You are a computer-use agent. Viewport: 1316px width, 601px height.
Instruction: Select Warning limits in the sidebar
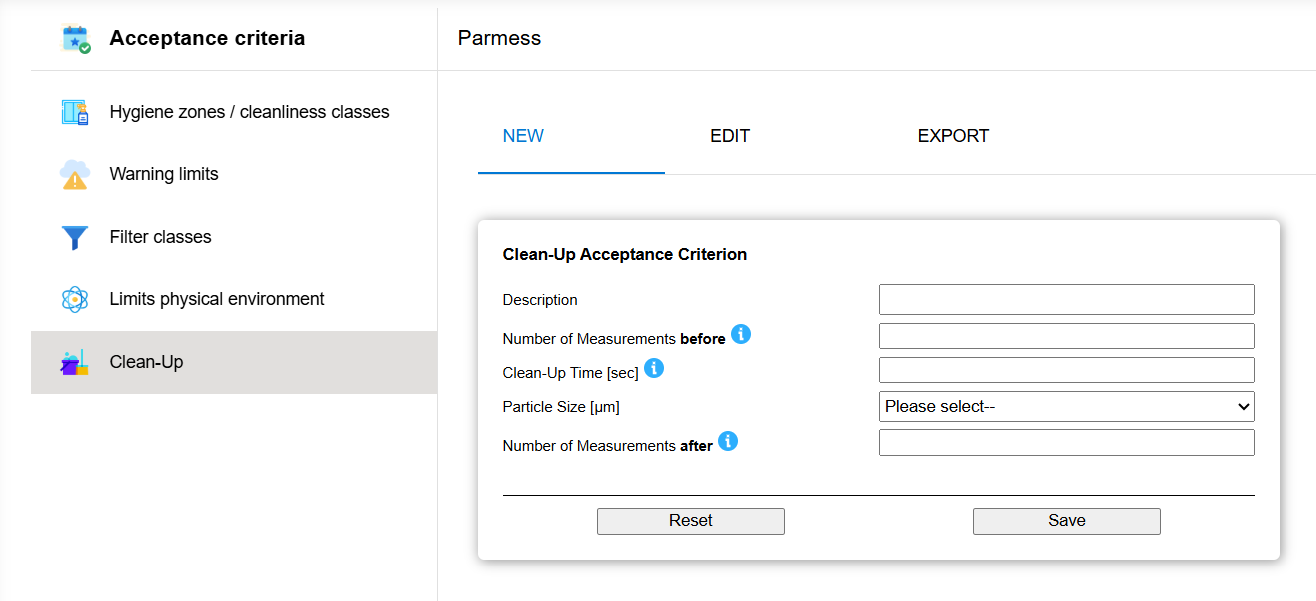coord(163,173)
